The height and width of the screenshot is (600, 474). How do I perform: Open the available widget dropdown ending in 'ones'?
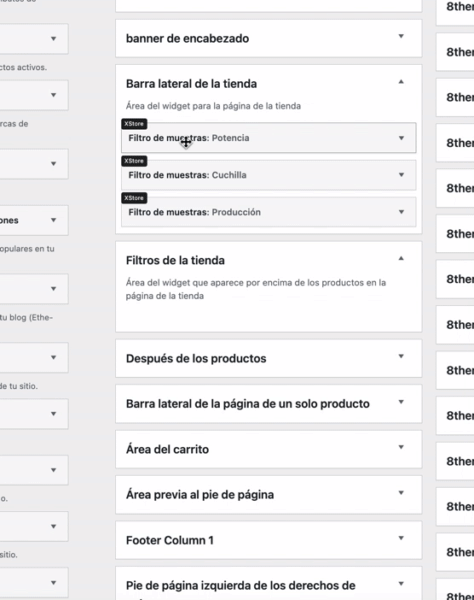[x=34, y=220]
